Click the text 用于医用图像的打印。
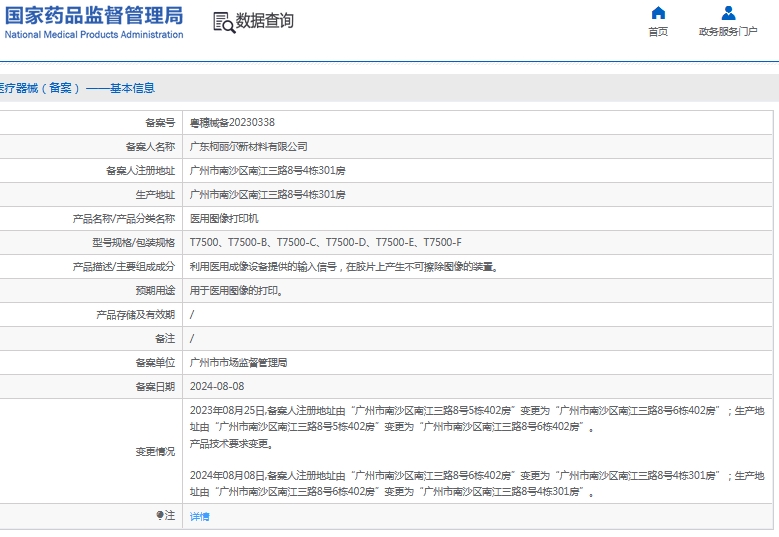779x537 pixels. 236,291
